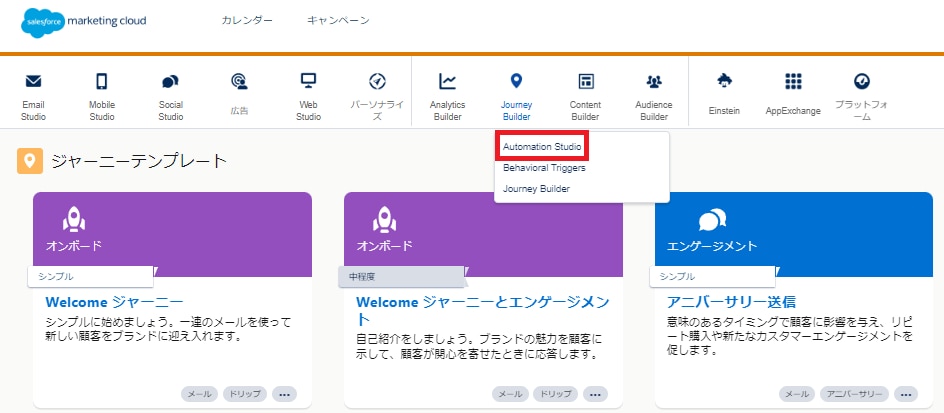Image resolution: width=944 pixels, height=413 pixels.
Task: Click the ジャーニーテンプレート heading text
Action: coord(139,161)
